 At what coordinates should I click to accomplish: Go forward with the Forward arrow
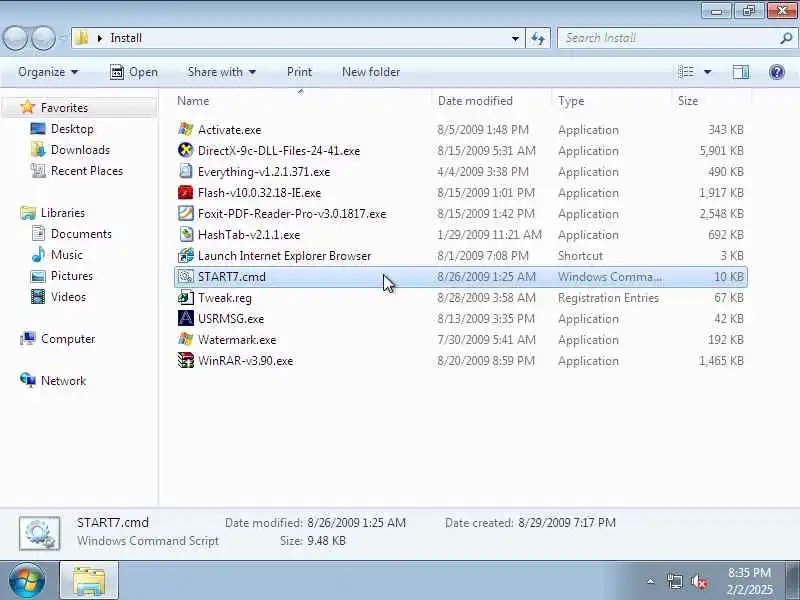pyautogui.click(x=43, y=38)
